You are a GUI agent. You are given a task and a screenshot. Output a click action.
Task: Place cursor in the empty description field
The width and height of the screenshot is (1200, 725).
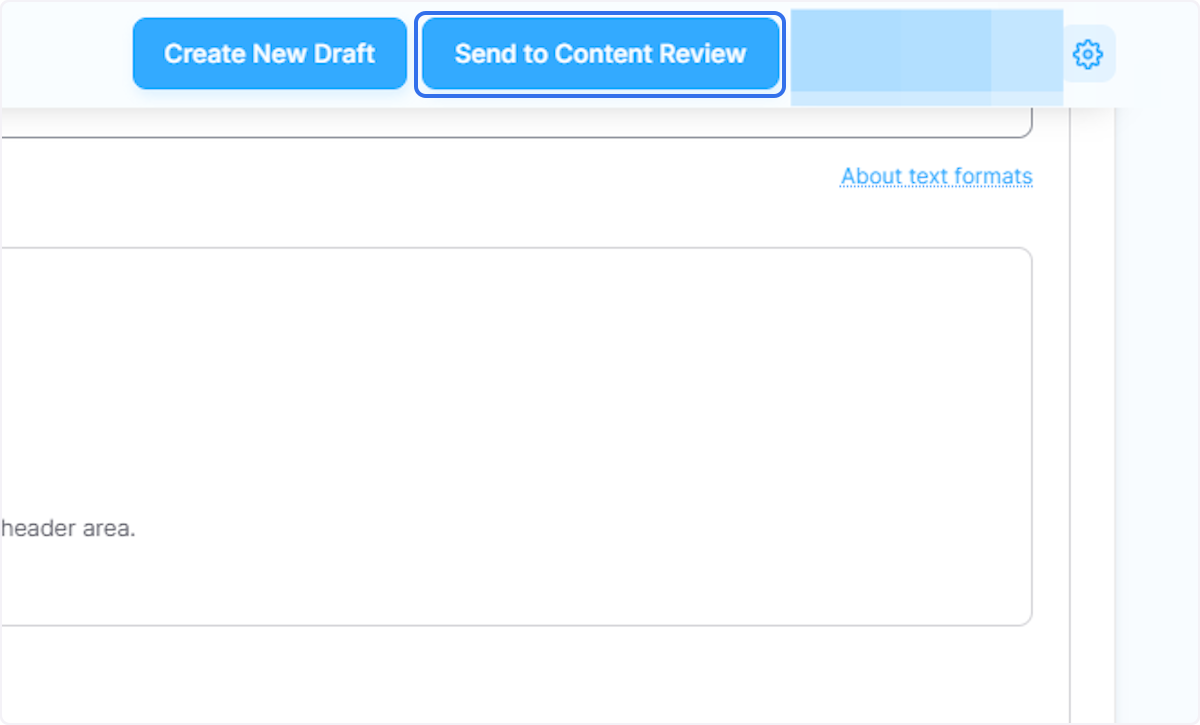point(500,430)
